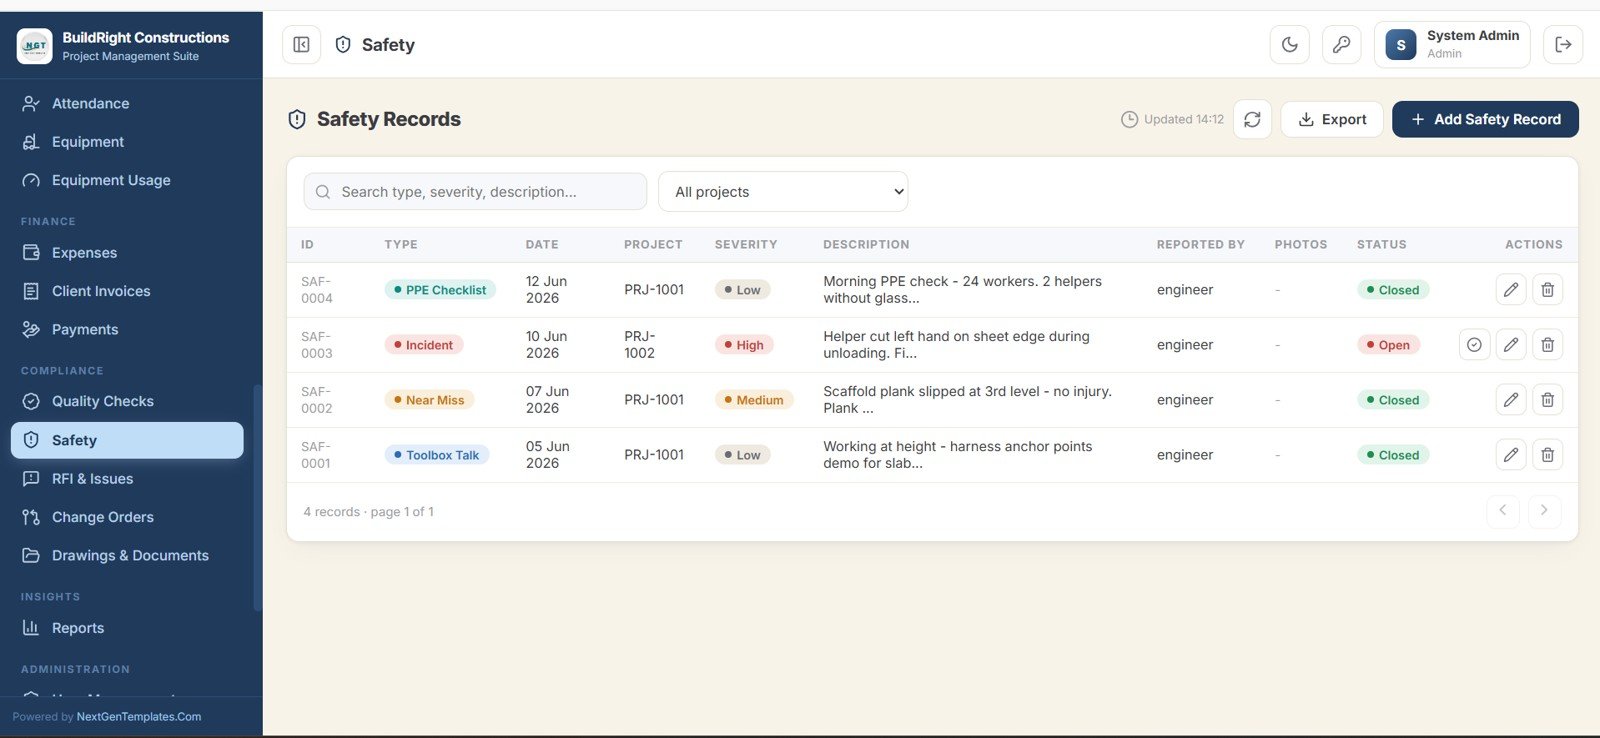Open Equipment Usage in the sidebar
Image resolution: width=1600 pixels, height=738 pixels.
[x=127, y=180]
